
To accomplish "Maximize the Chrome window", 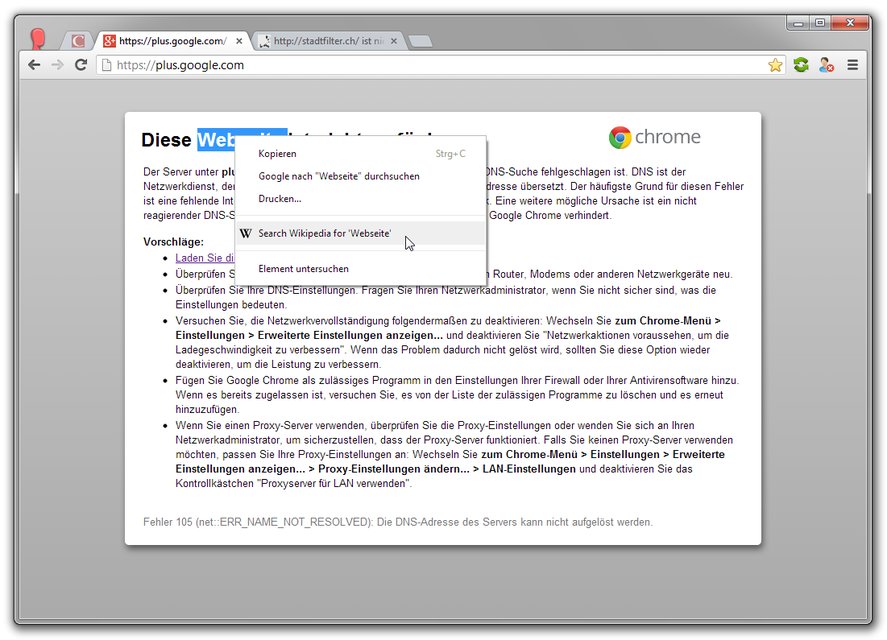I will point(820,23).
